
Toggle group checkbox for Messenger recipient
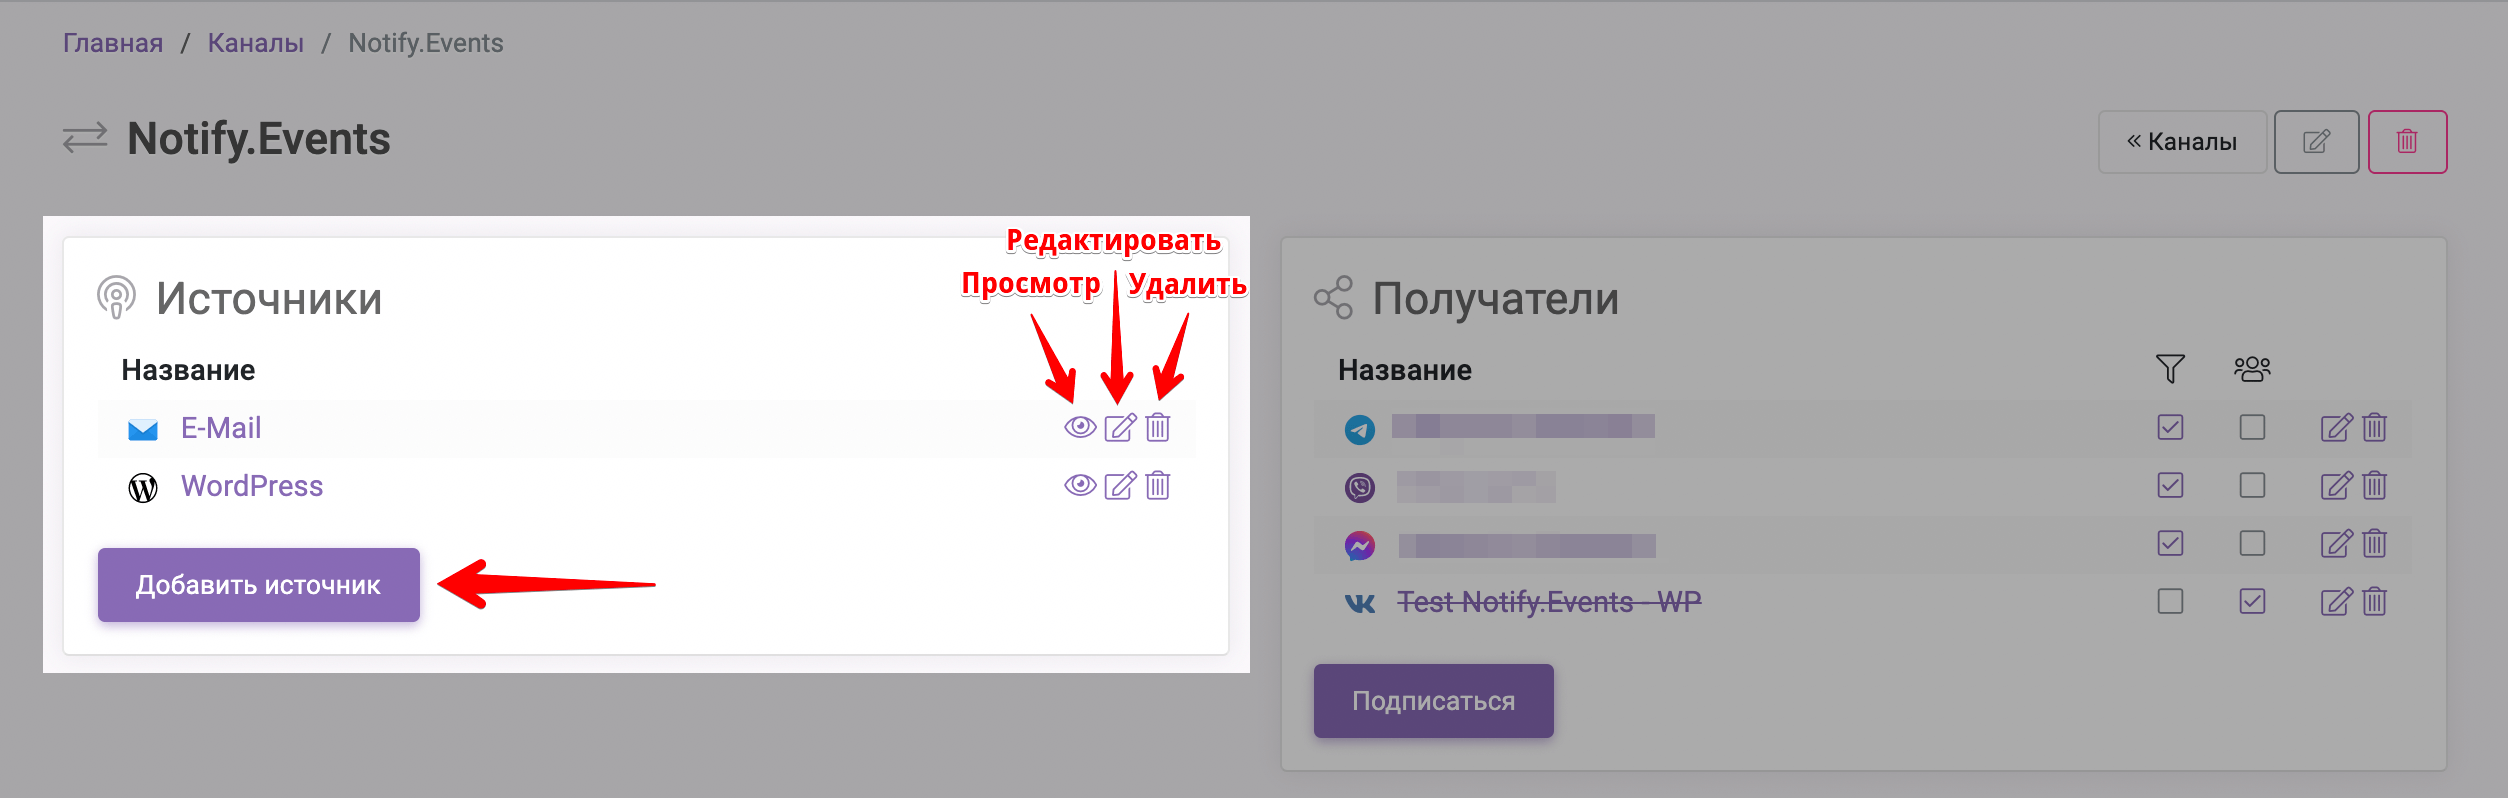2252,544
